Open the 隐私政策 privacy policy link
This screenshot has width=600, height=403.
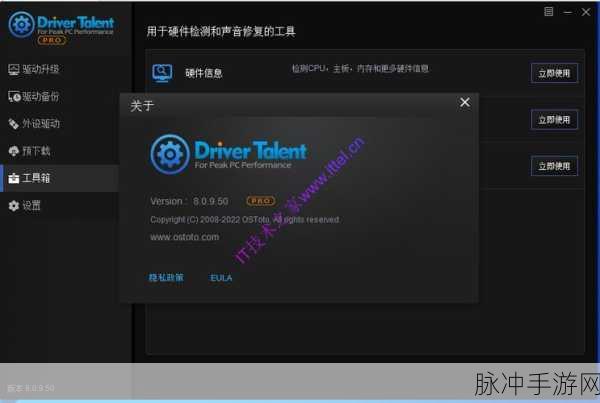pos(166,277)
